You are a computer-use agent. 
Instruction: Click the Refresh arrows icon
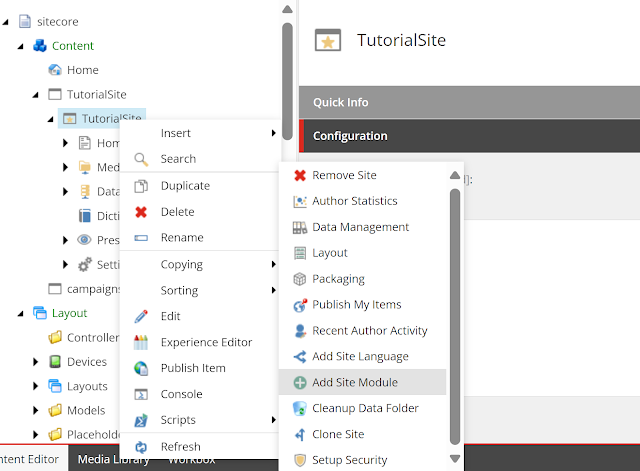[x=141, y=447]
